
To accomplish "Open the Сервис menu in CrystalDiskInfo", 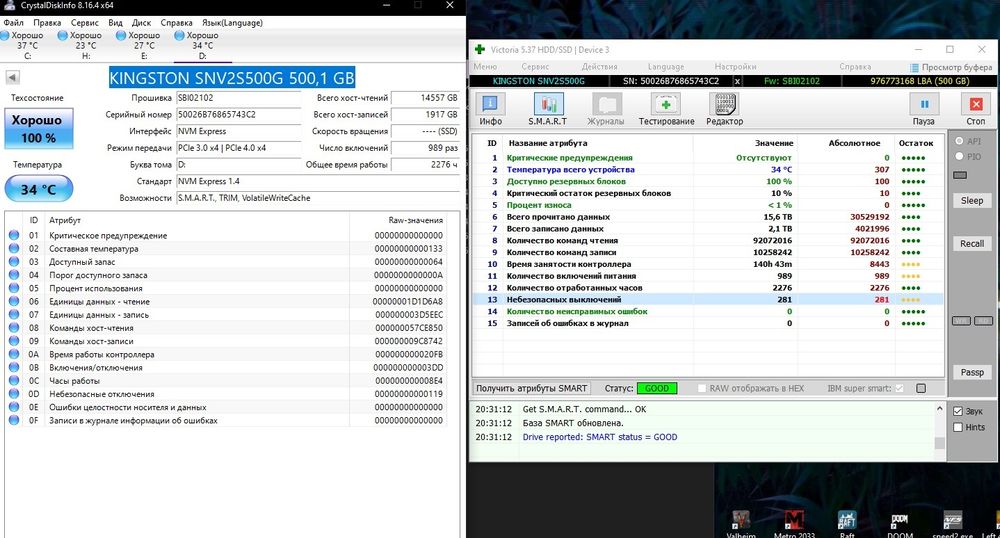I will click(84, 22).
